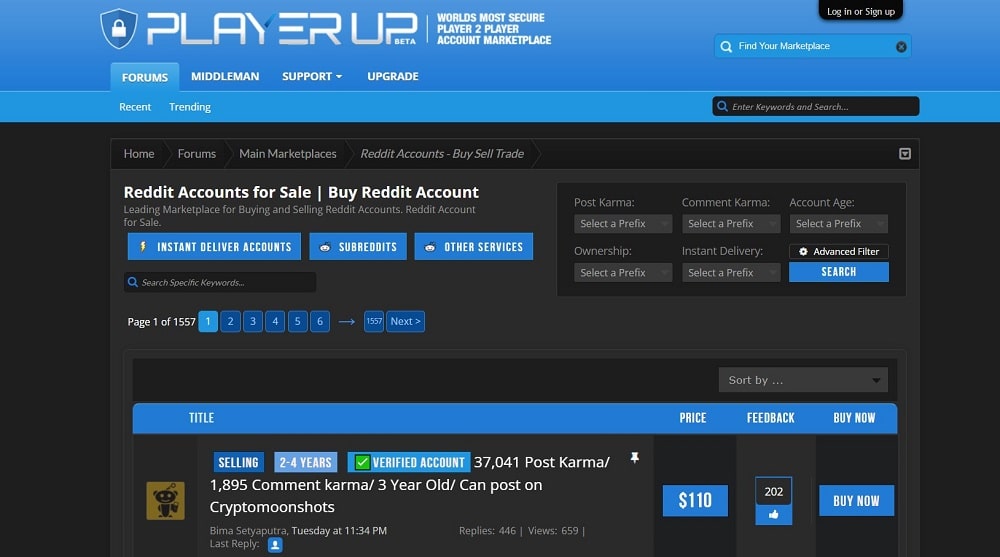Click the Subreddits button

tap(358, 246)
